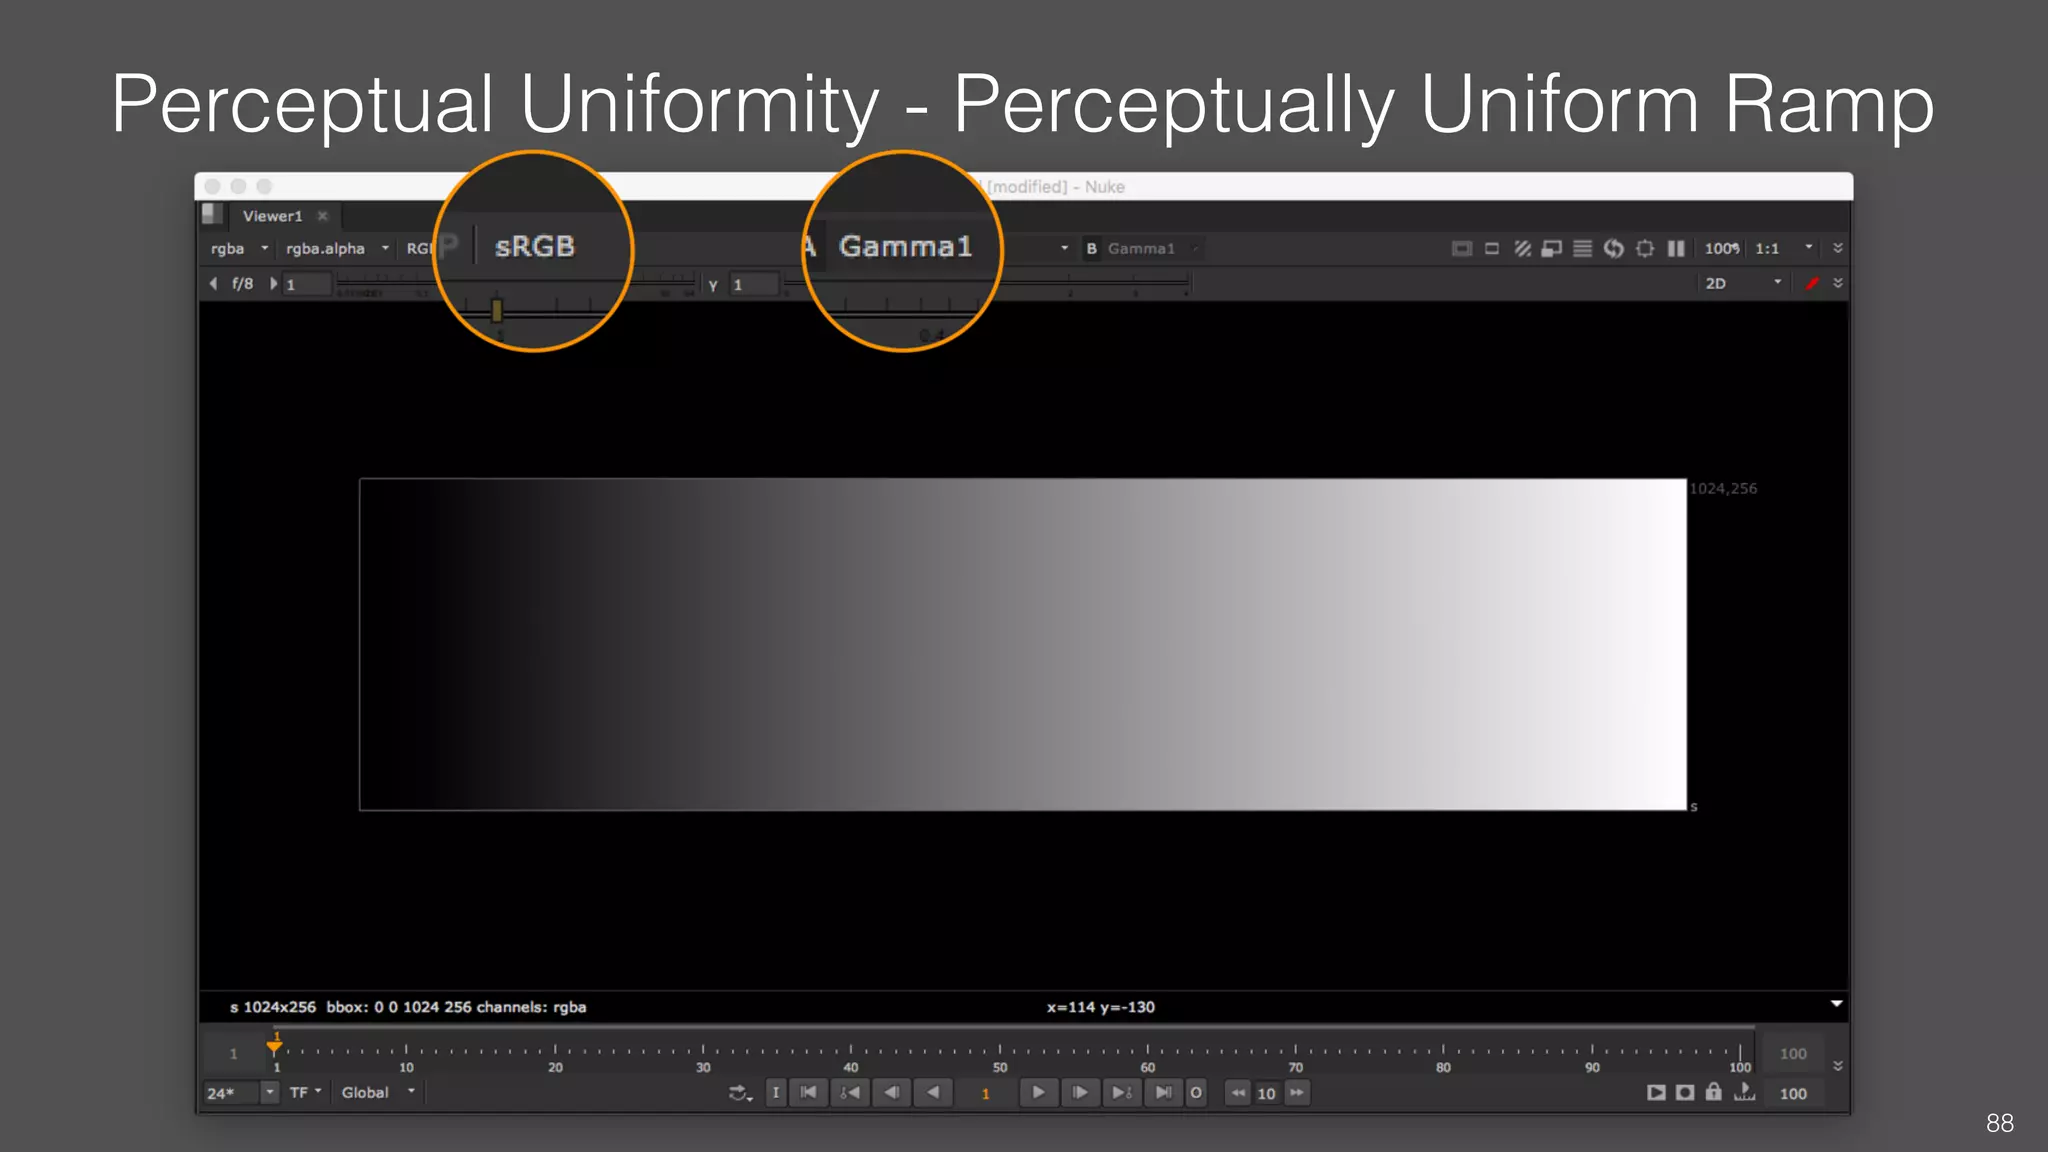The image size is (2048, 1152).
Task: Expand the timeline double-chevron at right
Action: click(x=1838, y=1066)
